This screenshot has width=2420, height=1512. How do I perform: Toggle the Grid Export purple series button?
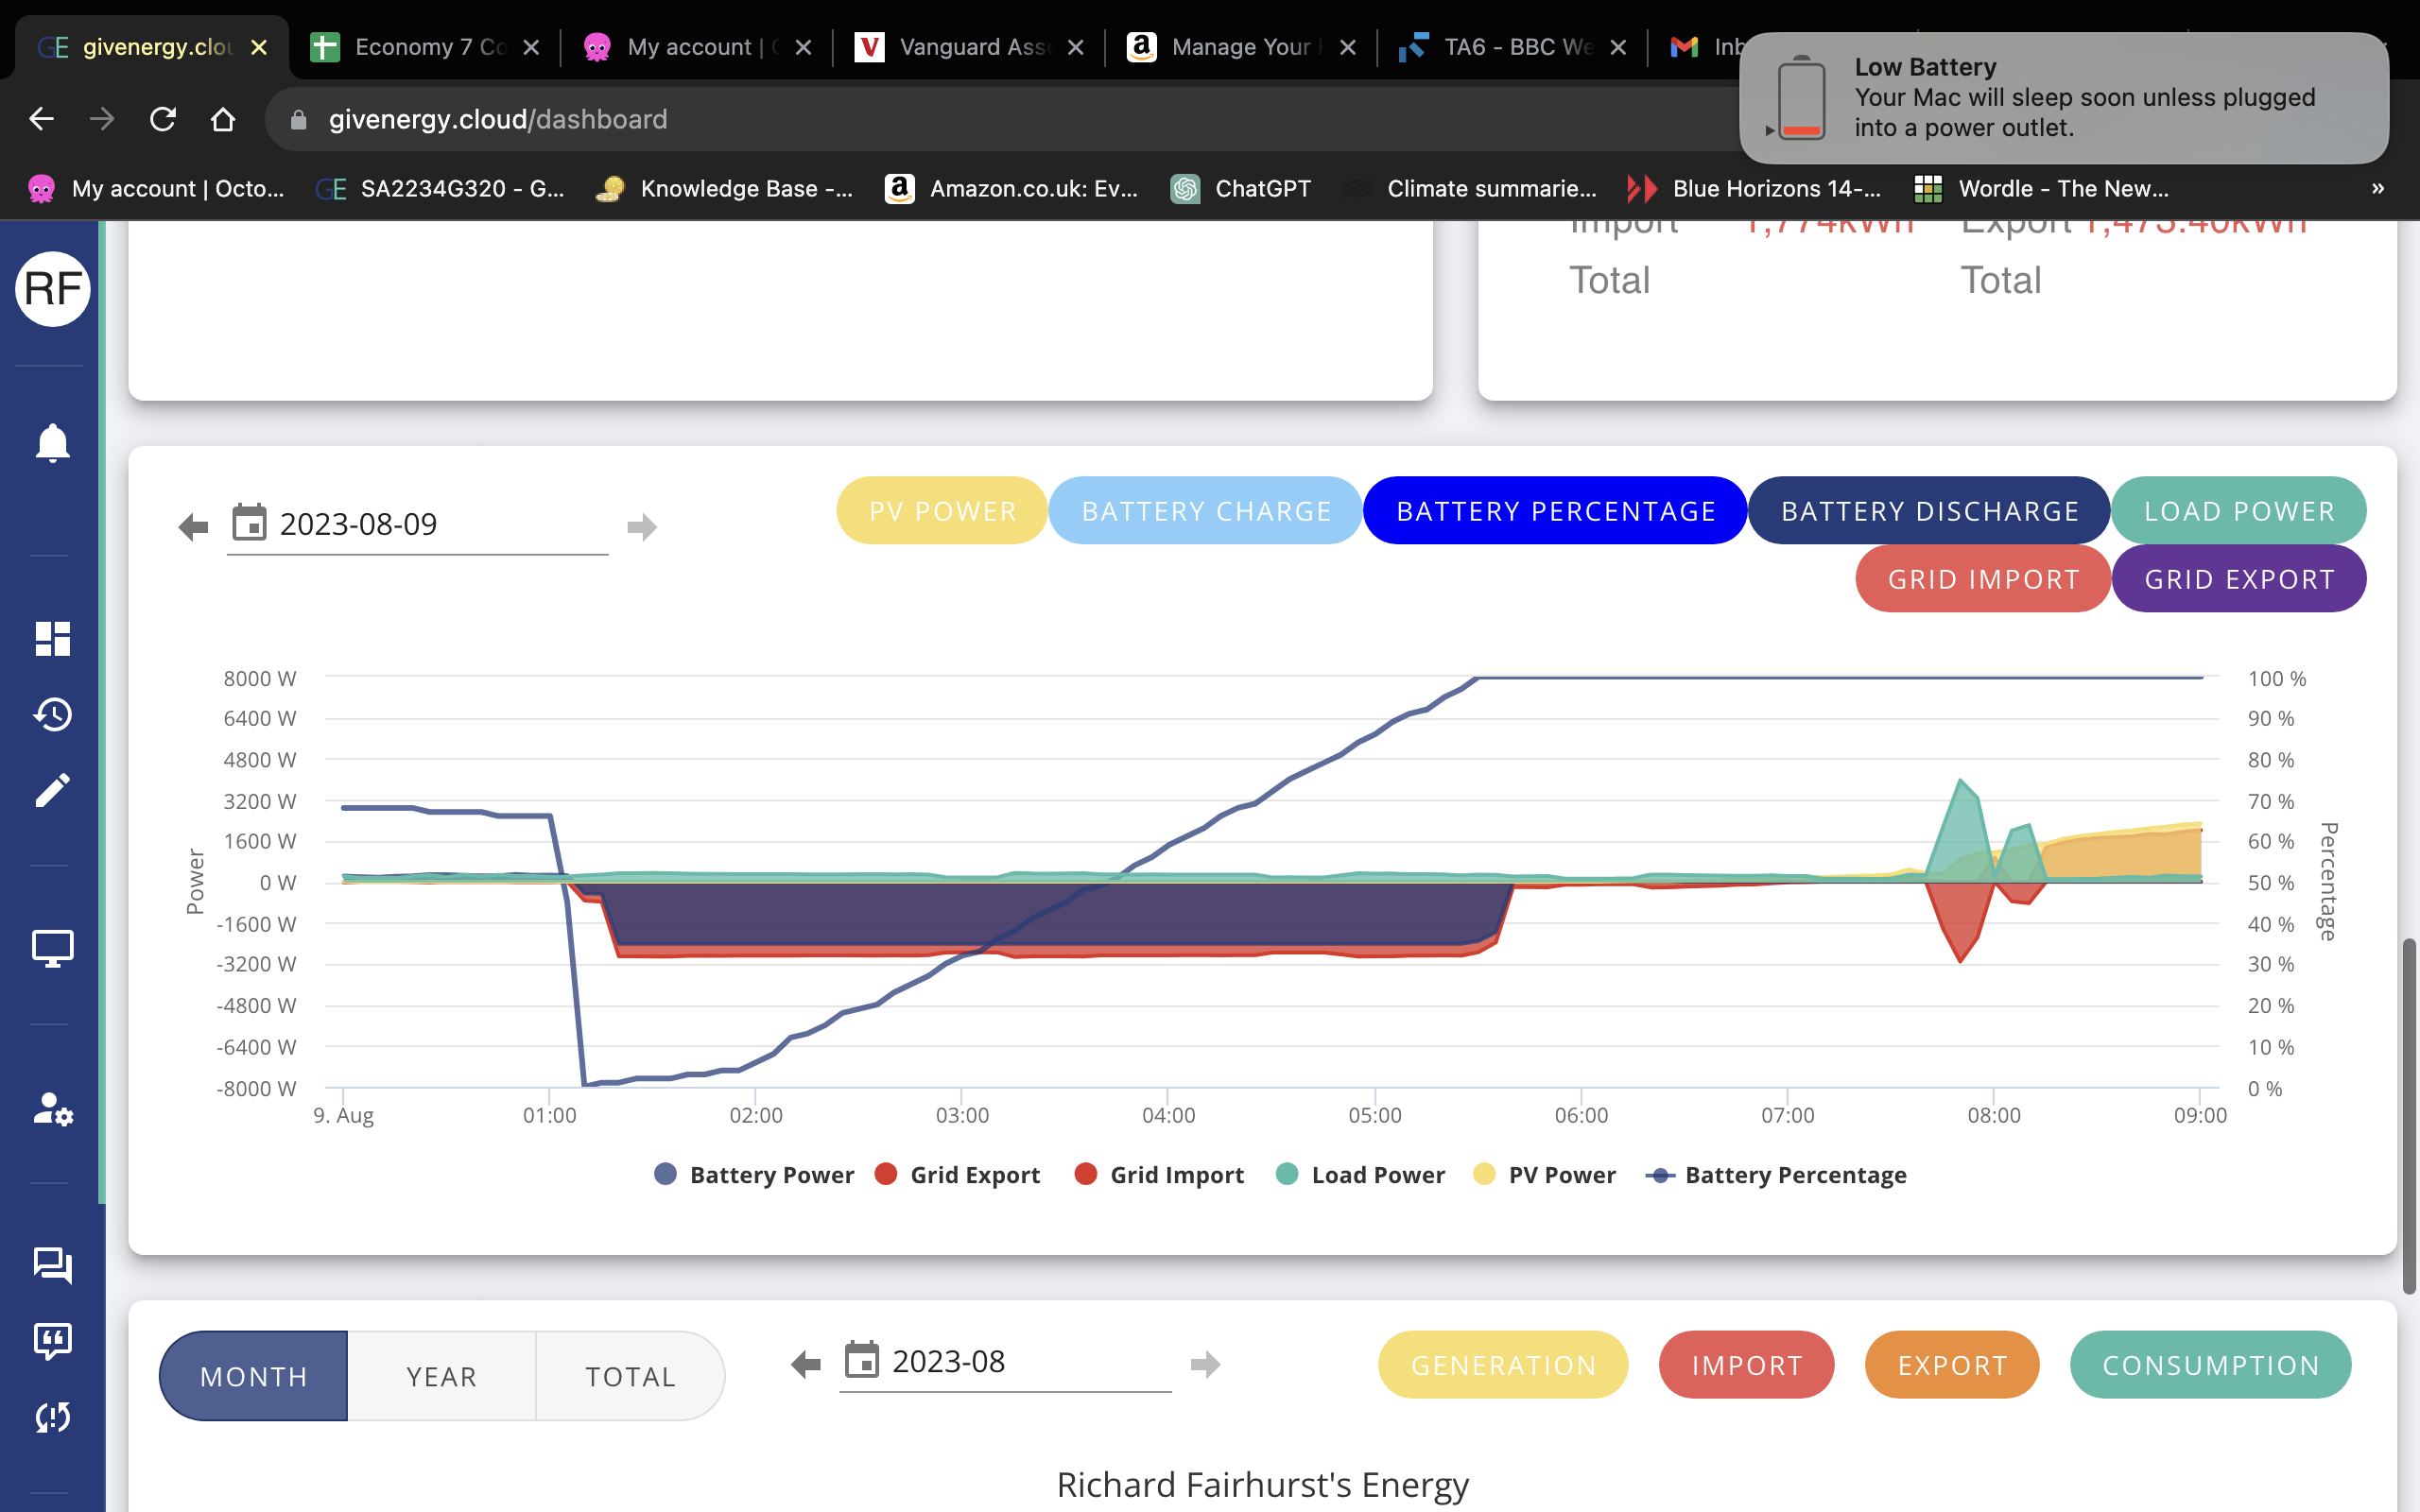2239,579
